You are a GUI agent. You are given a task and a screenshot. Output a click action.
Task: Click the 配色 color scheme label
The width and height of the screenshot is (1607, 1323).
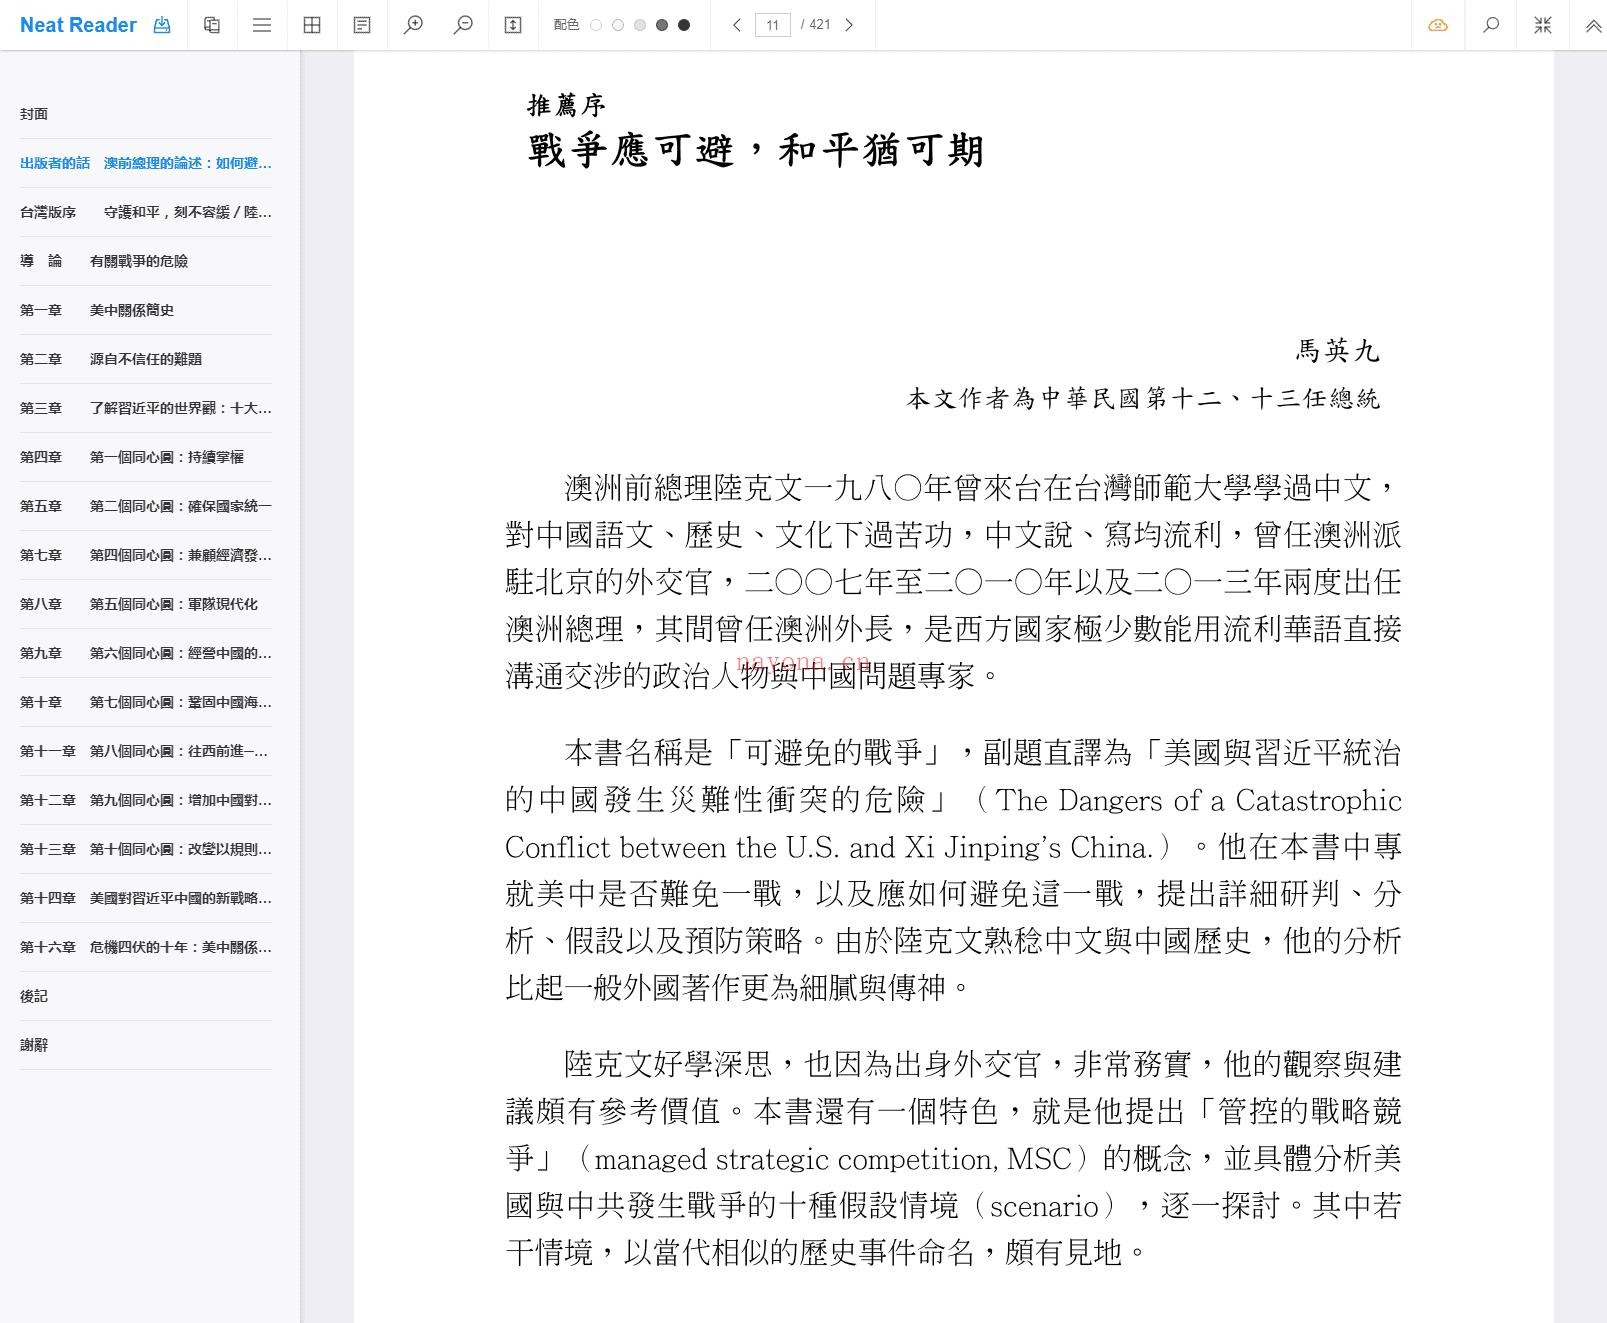point(566,25)
